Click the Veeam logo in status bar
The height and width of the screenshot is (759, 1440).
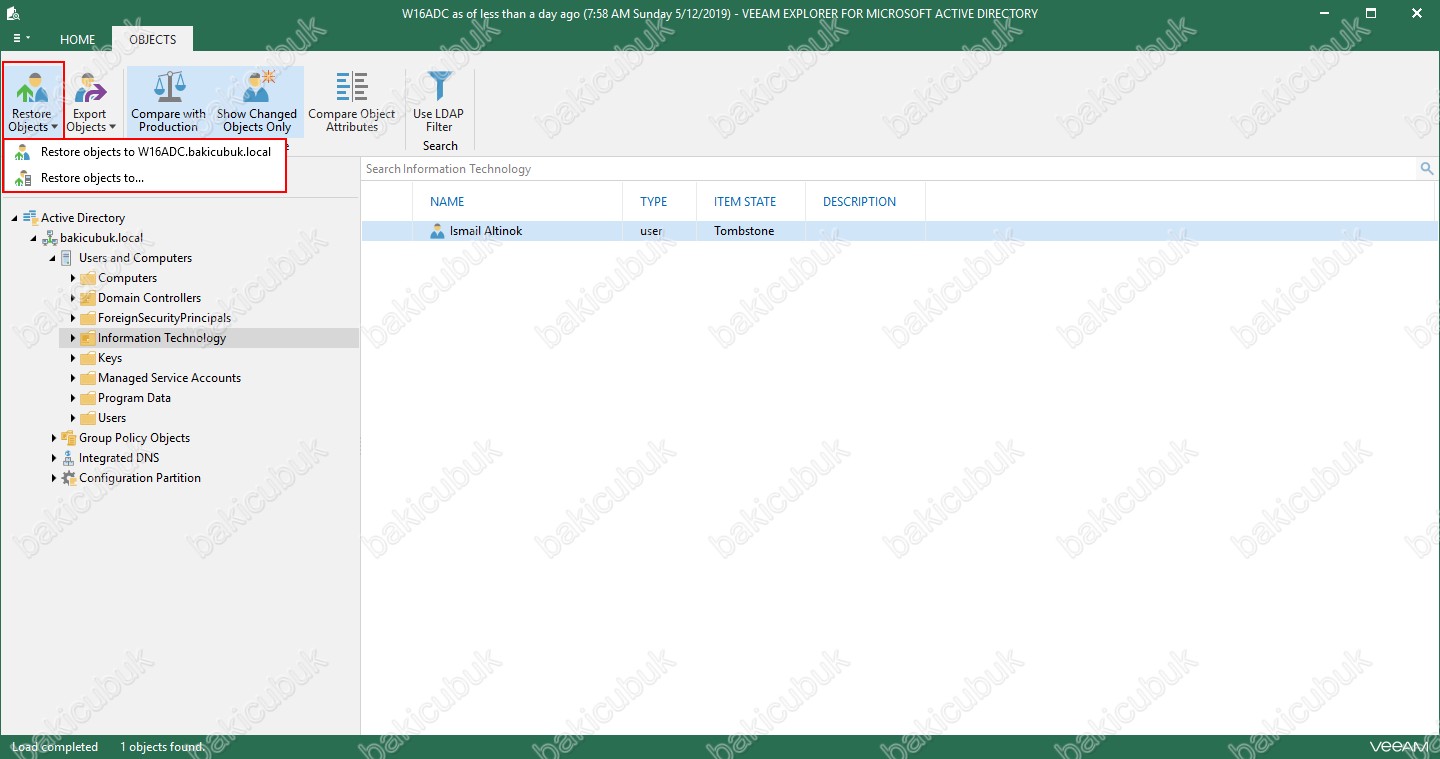1399,747
